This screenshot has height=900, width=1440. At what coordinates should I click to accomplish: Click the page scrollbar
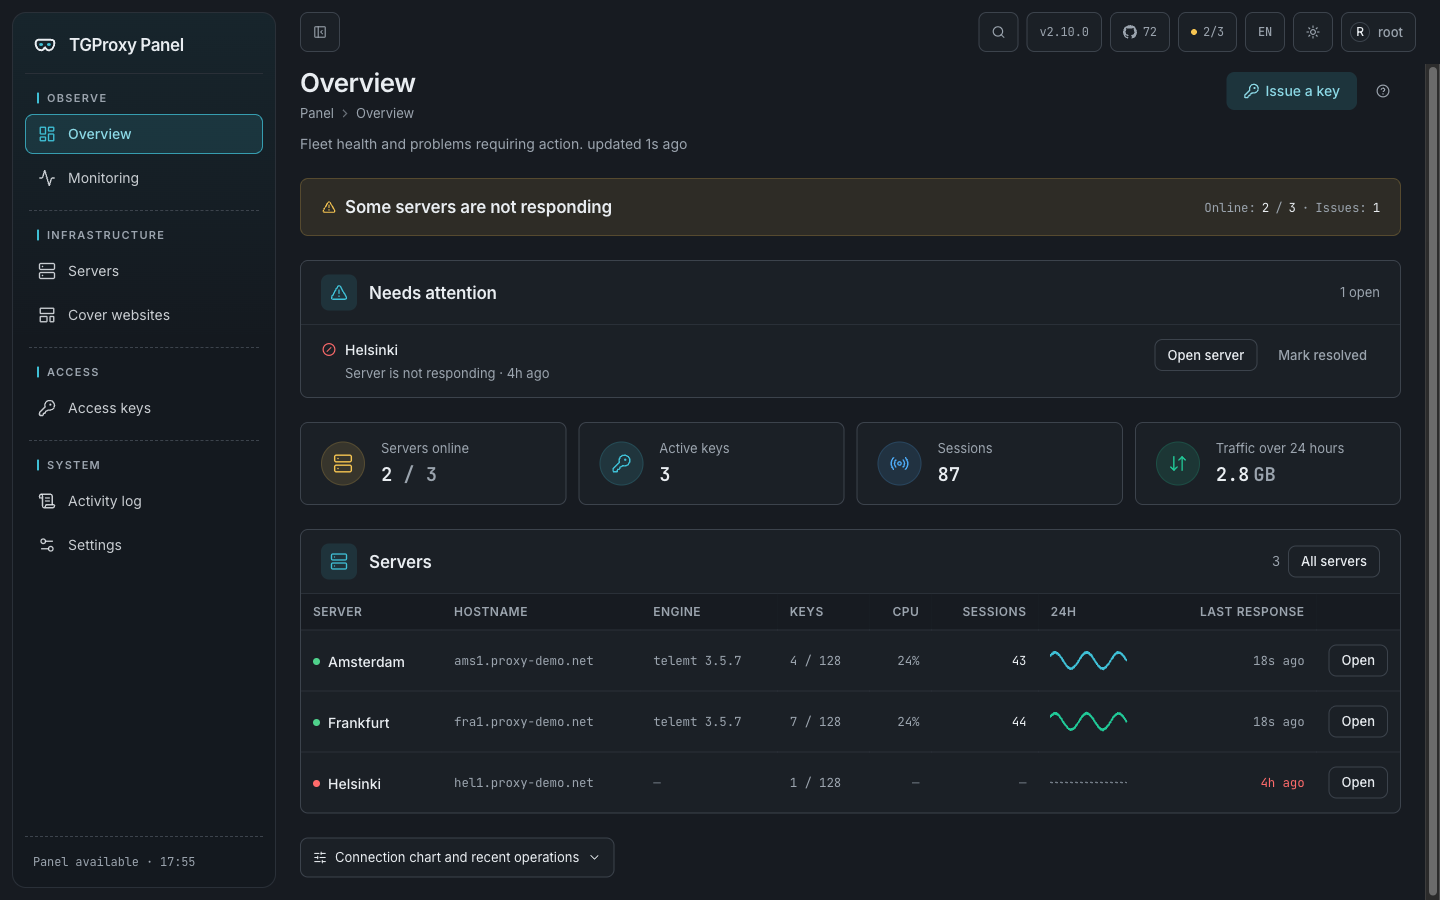point(1432,480)
